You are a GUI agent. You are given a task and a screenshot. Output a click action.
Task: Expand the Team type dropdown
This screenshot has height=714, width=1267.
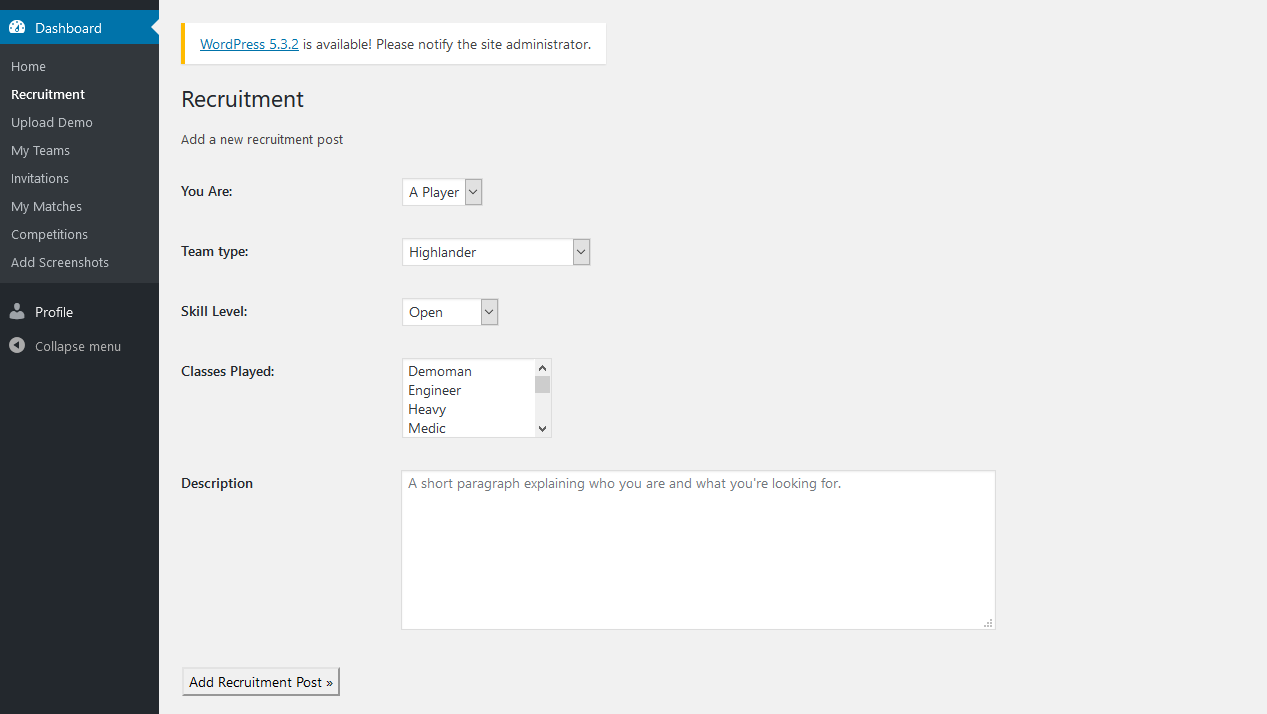tap(496, 252)
